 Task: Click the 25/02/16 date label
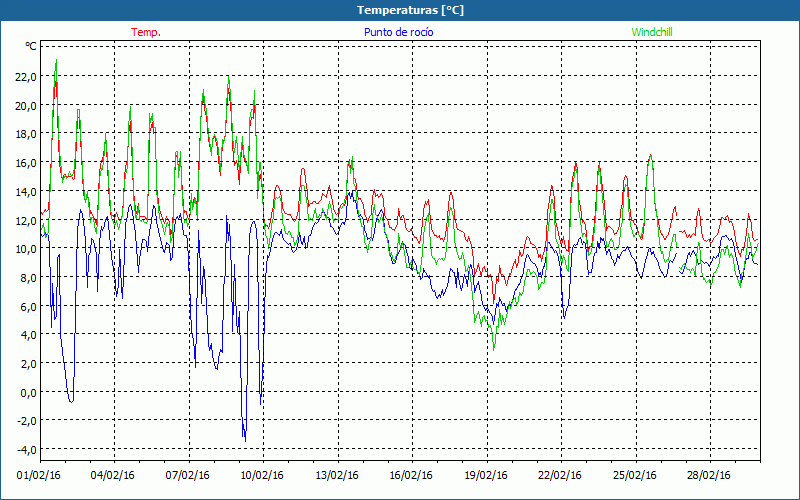click(634, 476)
